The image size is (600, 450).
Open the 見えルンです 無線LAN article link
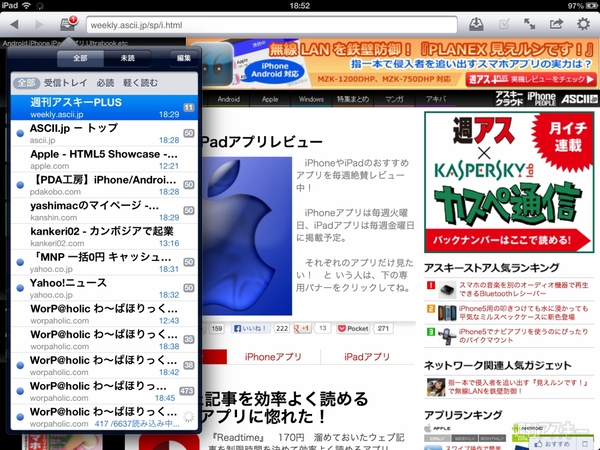coord(518,386)
